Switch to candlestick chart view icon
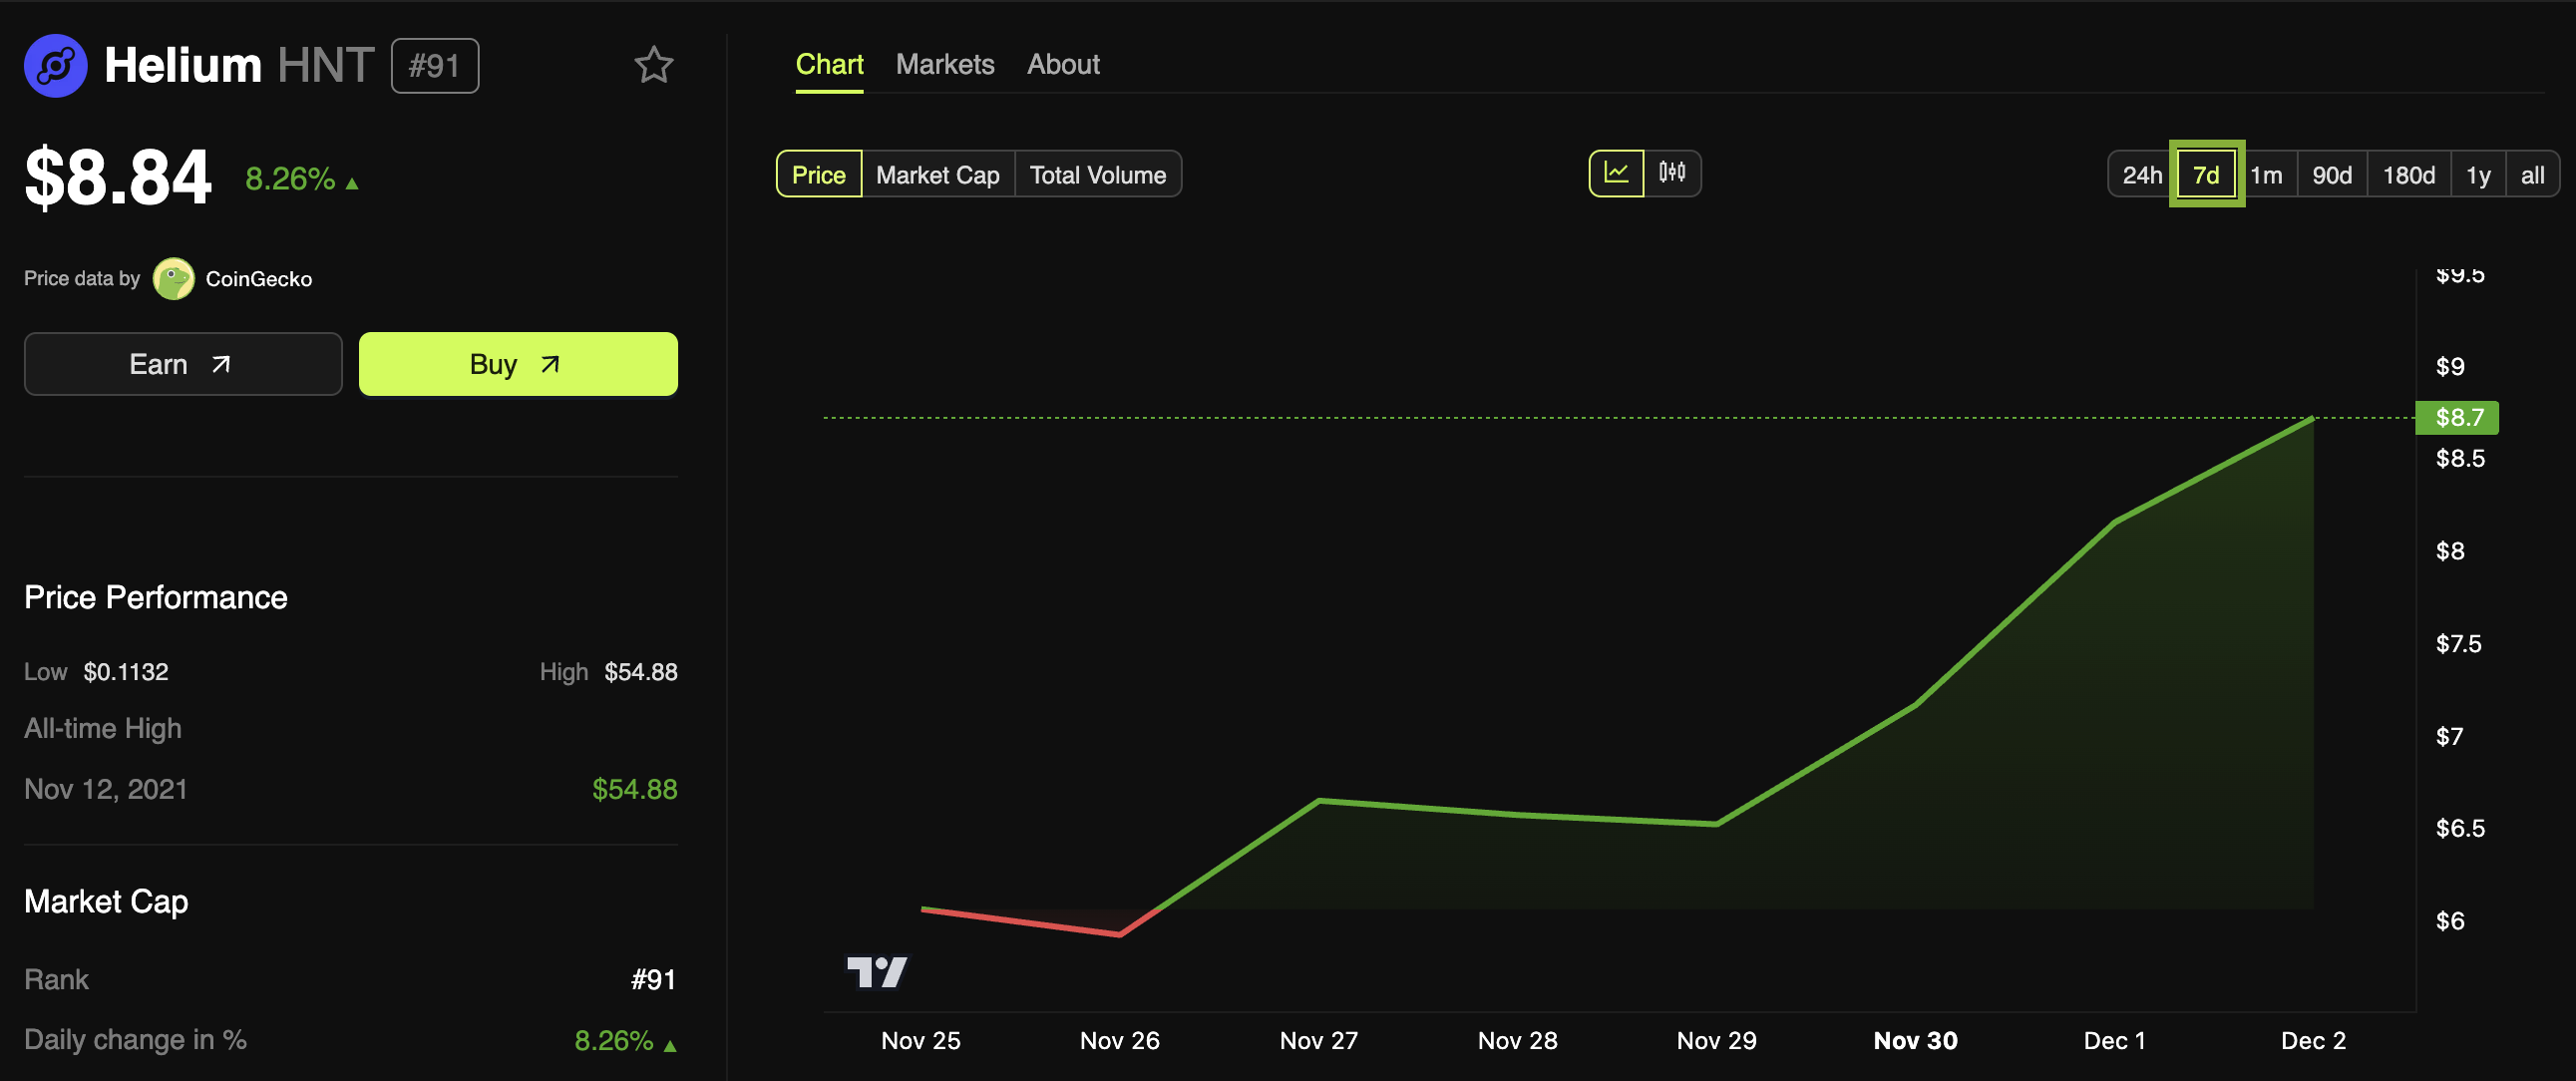2576x1081 pixels. (1671, 174)
